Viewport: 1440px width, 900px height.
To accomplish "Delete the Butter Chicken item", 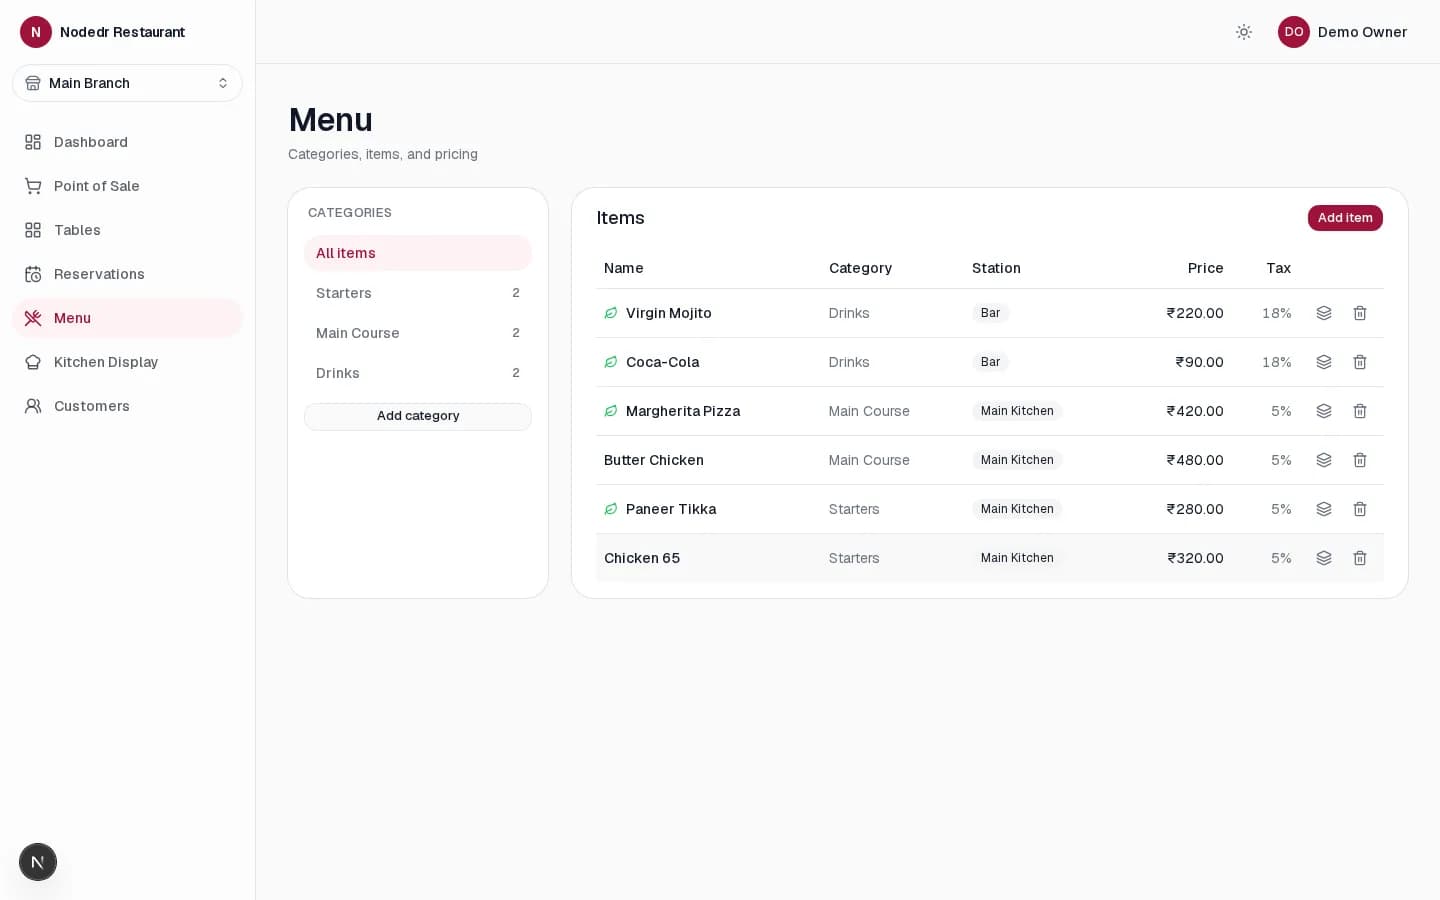I will [x=1360, y=460].
